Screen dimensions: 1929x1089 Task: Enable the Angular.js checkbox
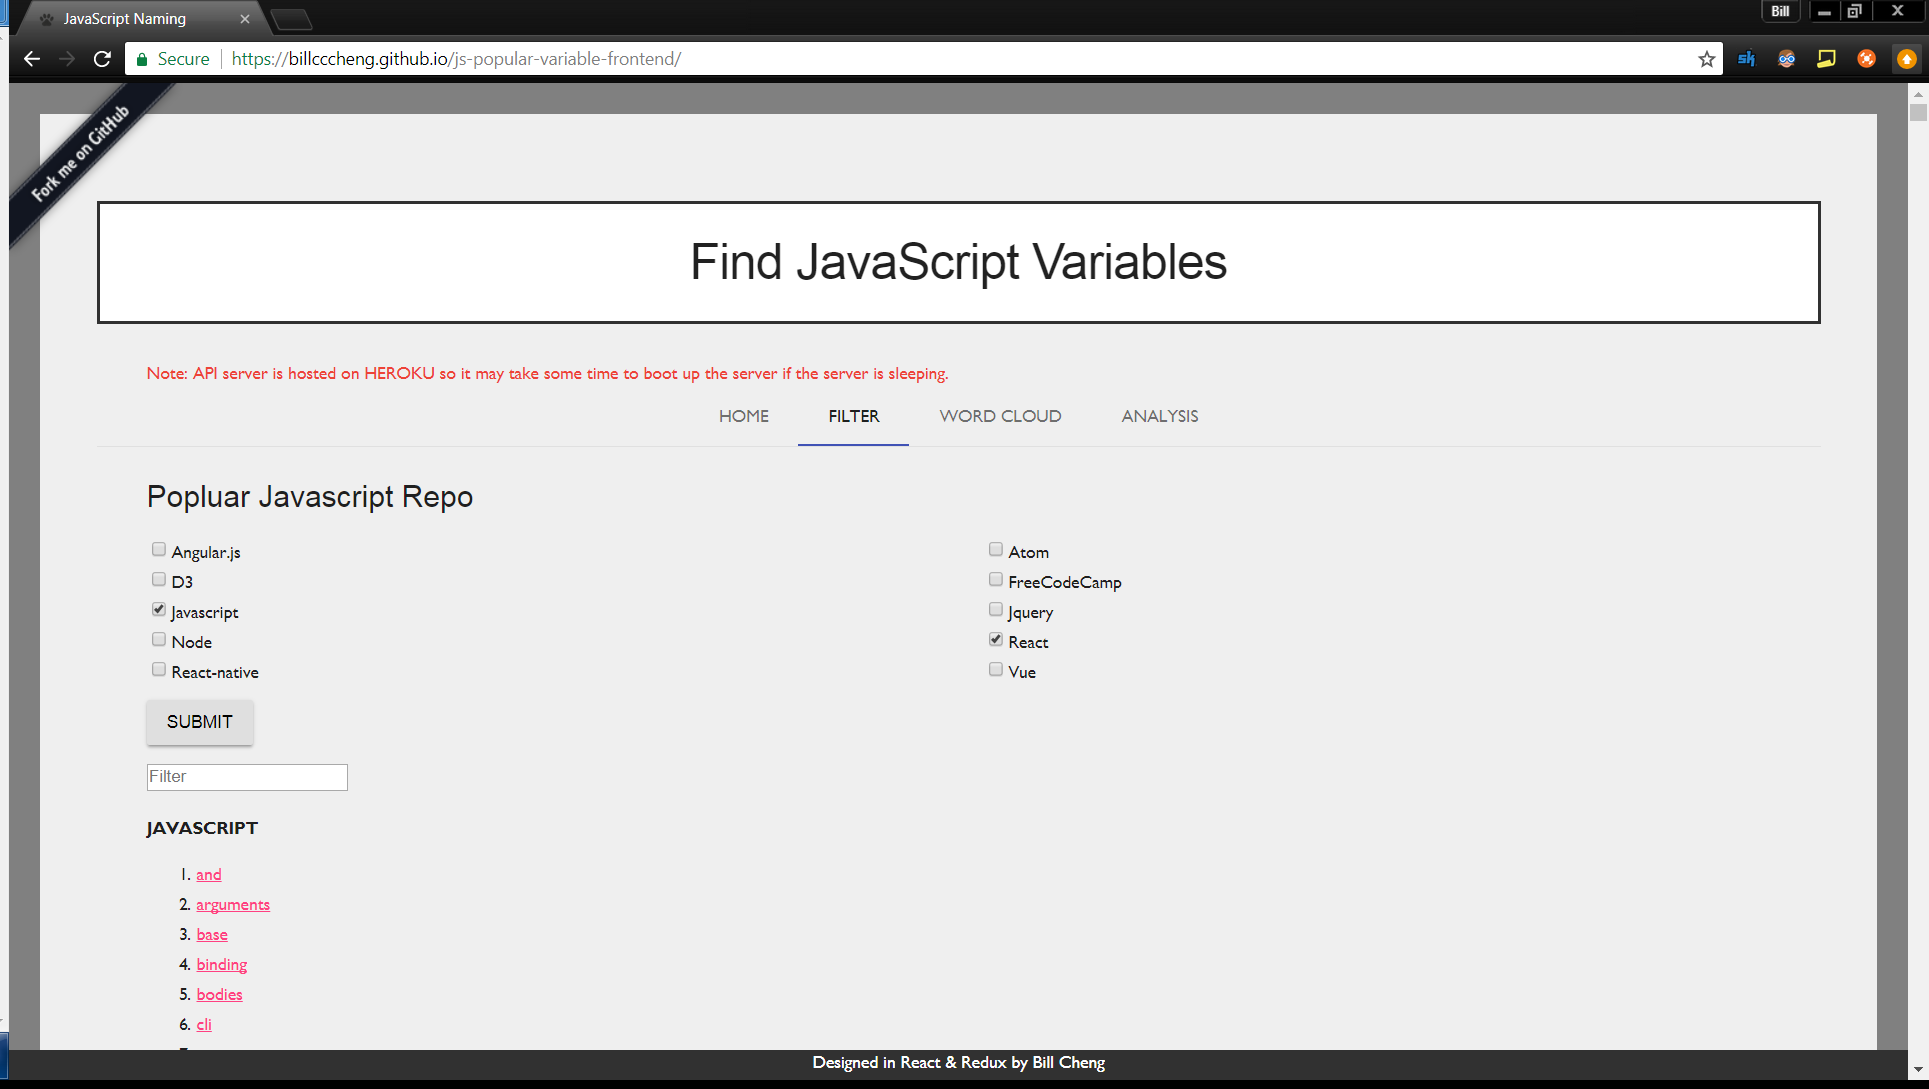(x=159, y=550)
